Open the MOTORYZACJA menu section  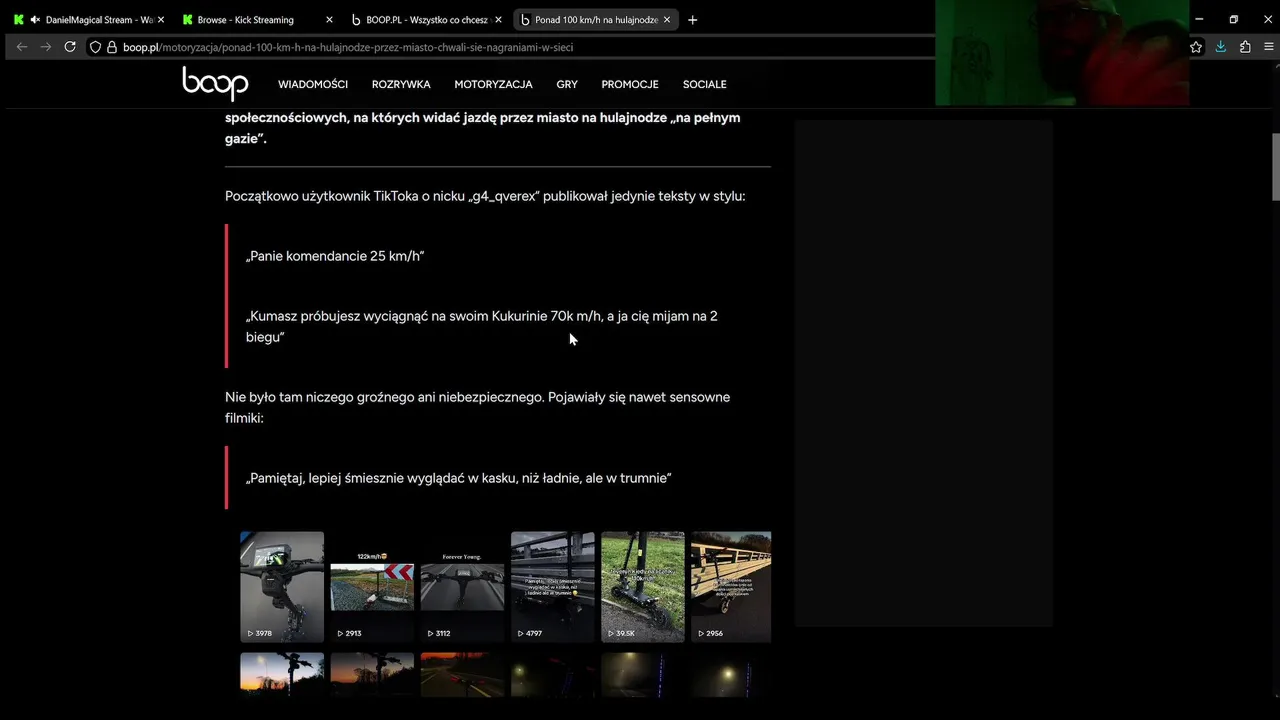point(493,85)
